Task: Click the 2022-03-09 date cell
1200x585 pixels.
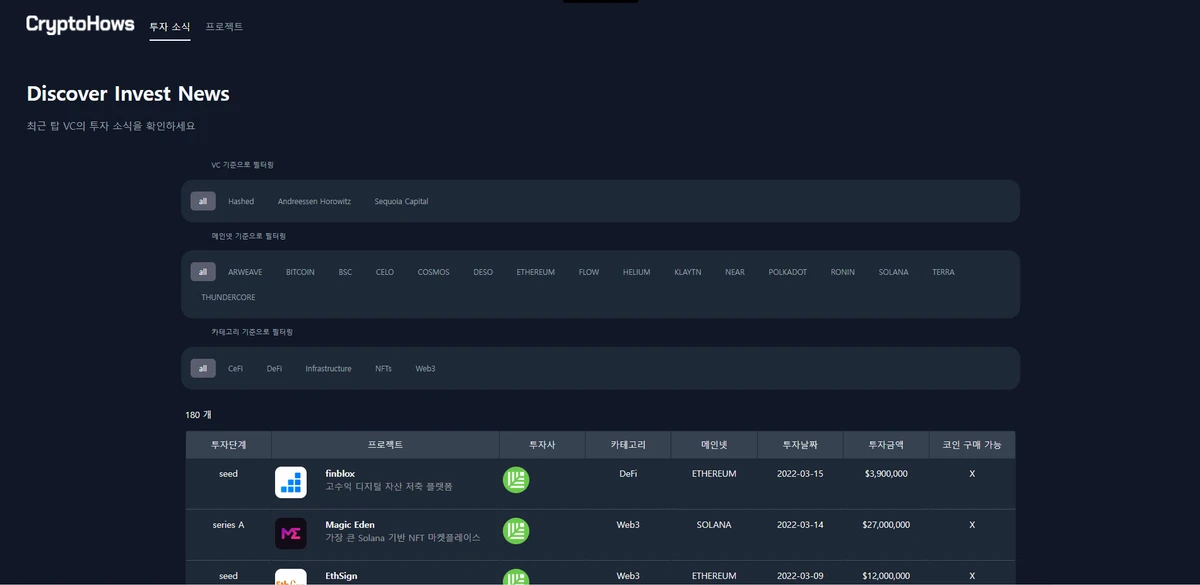Action: (x=800, y=576)
